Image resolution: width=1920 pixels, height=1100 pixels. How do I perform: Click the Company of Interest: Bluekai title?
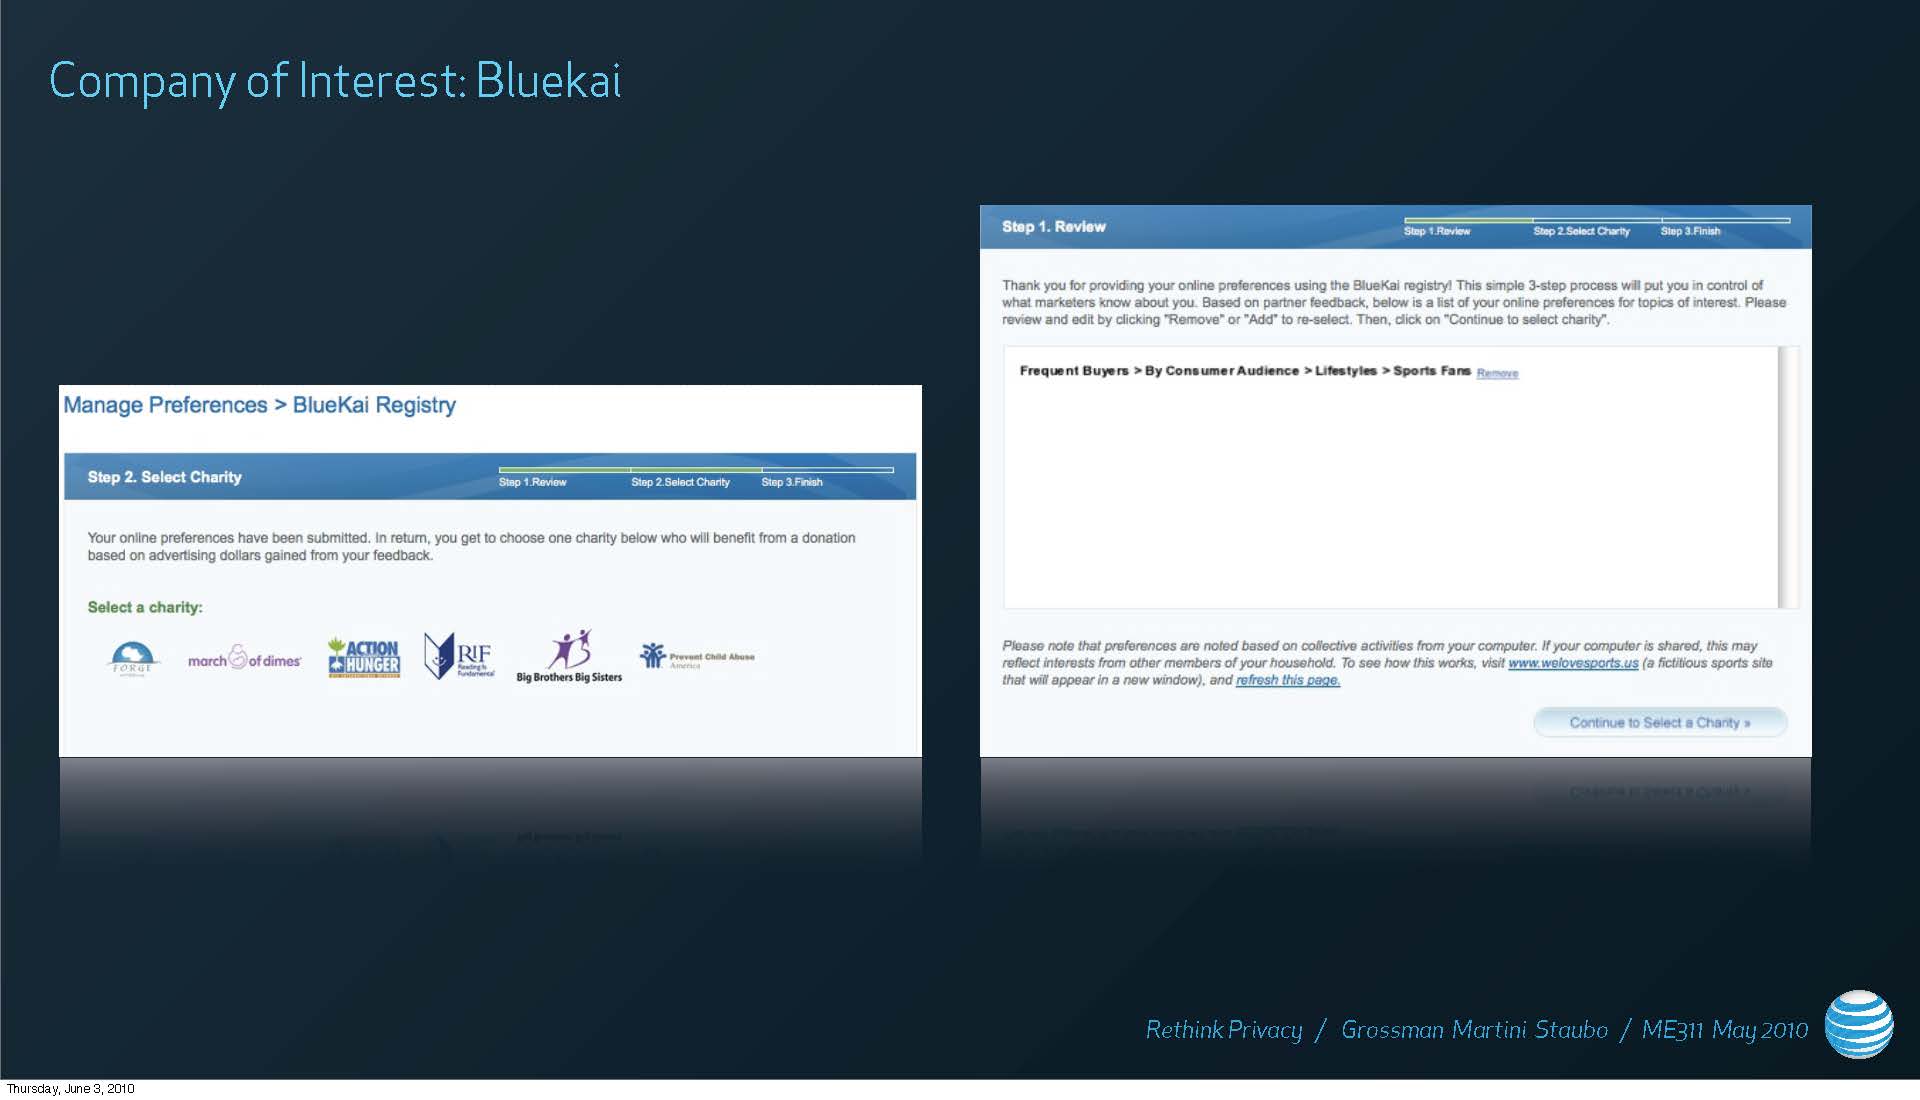tap(335, 82)
